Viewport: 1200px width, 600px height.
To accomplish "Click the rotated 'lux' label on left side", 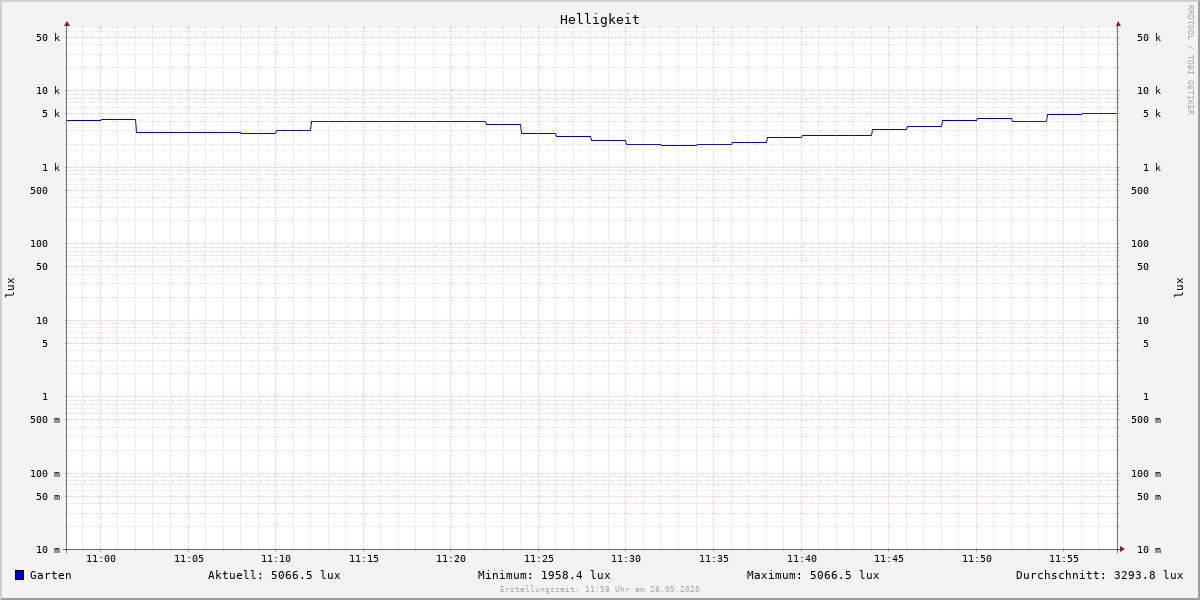I will click(10, 288).
